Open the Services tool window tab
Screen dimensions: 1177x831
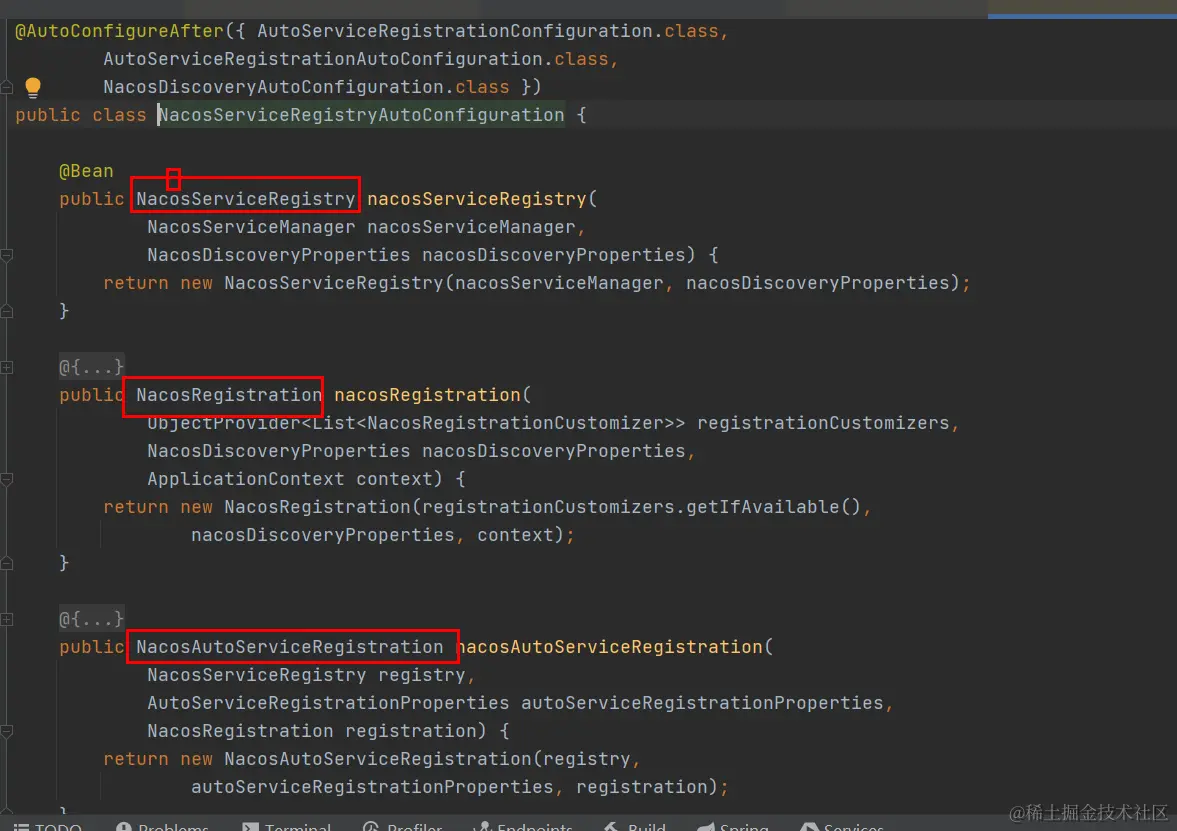pyautogui.click(x=842, y=826)
